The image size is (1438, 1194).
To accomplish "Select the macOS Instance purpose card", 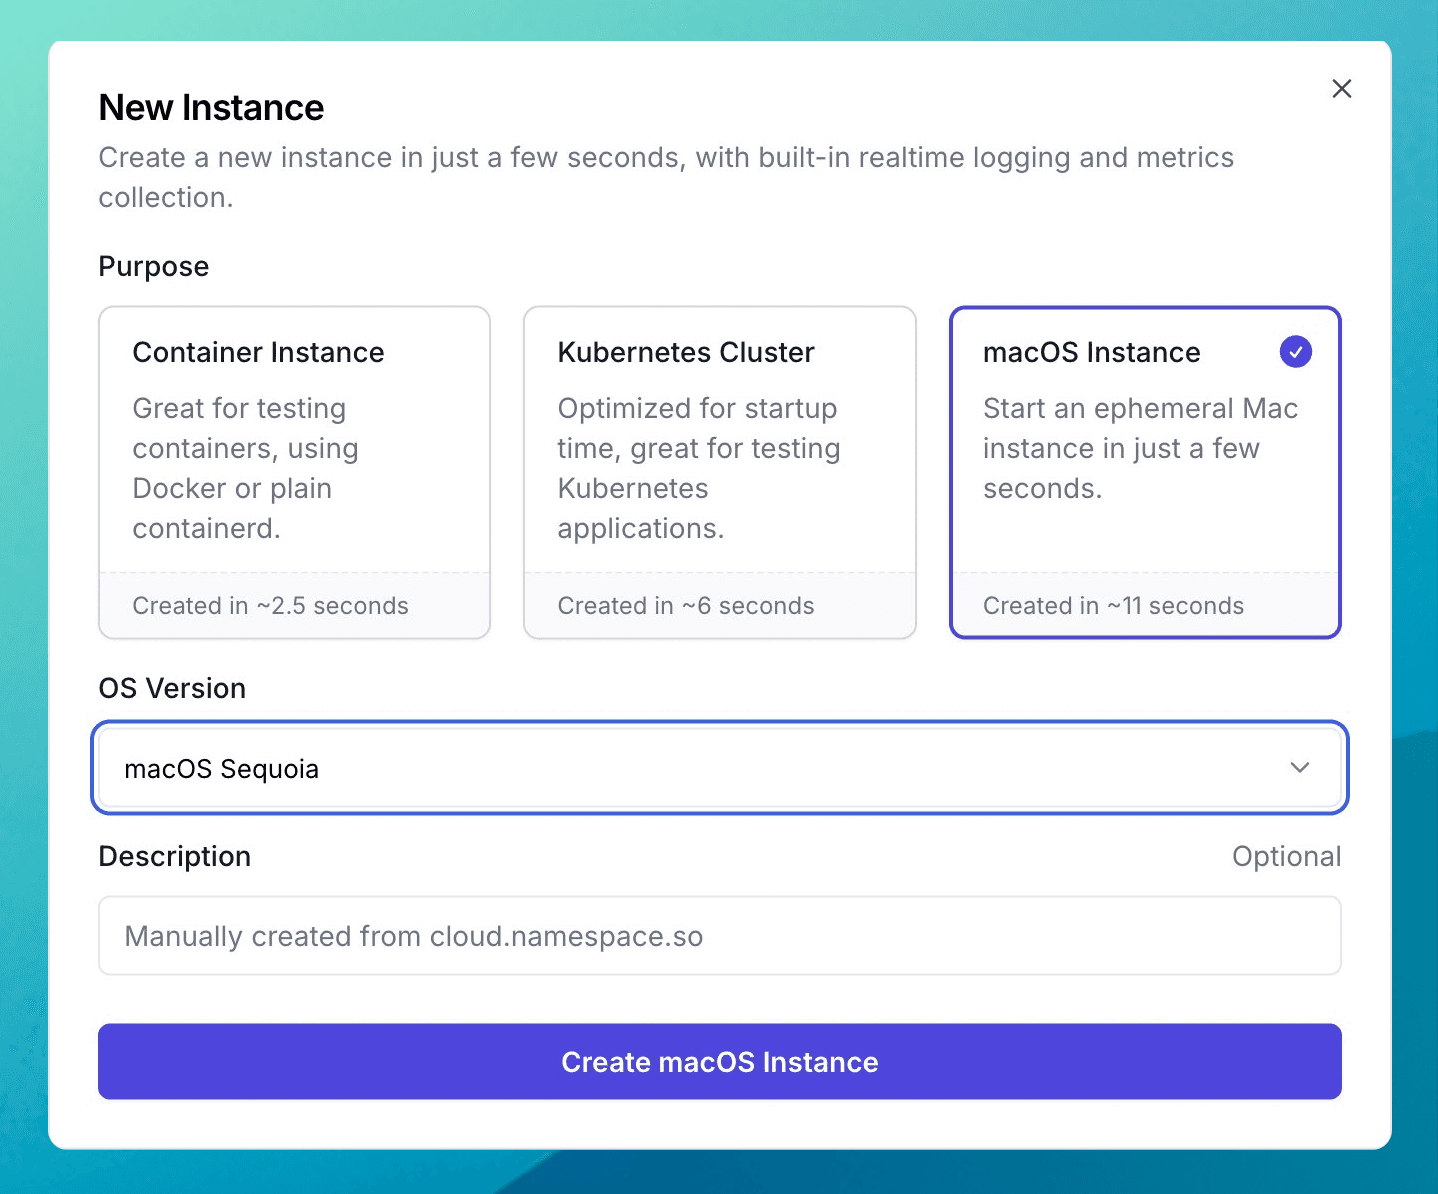I will click(1145, 472).
